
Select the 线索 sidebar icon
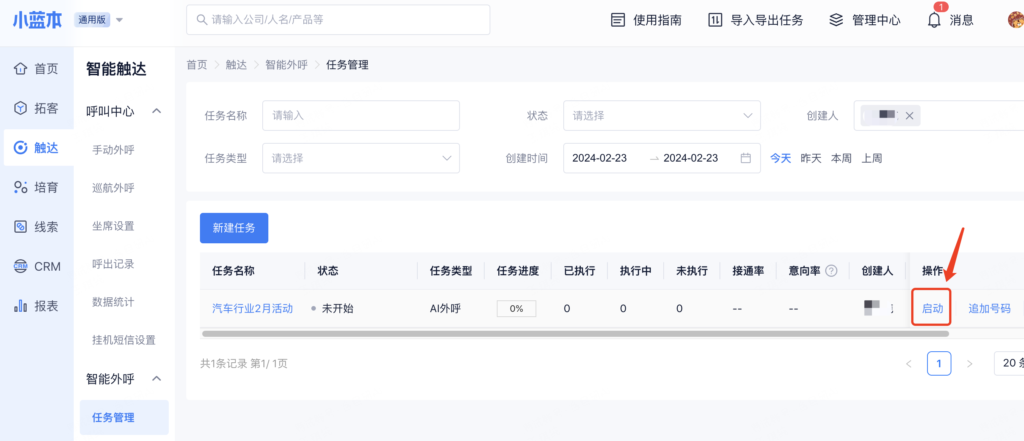[x=20, y=227]
